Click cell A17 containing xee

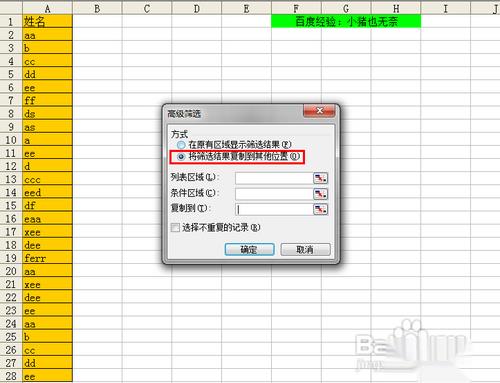pos(47,232)
